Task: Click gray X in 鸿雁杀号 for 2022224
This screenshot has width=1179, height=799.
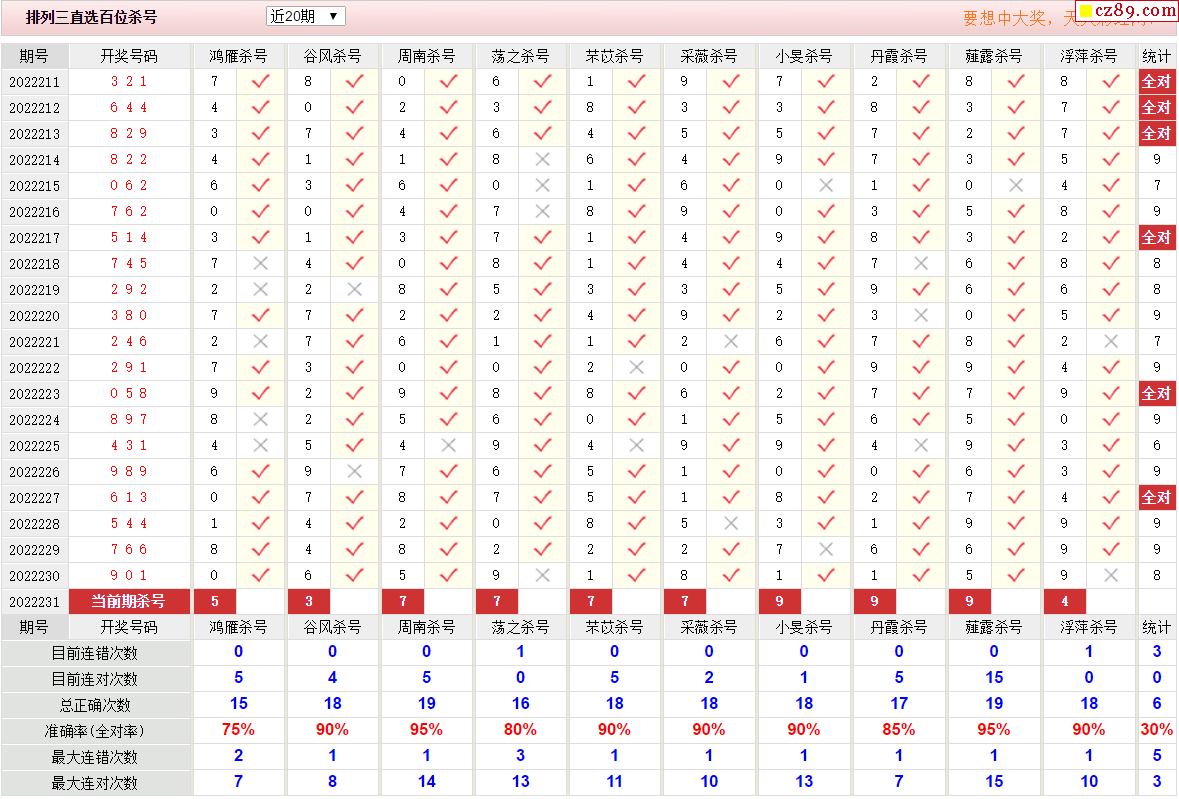Action: point(260,419)
